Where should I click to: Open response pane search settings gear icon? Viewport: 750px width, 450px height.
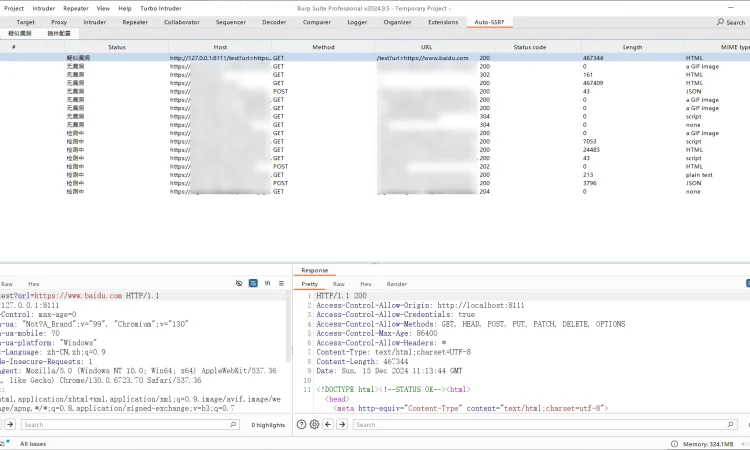pos(314,424)
